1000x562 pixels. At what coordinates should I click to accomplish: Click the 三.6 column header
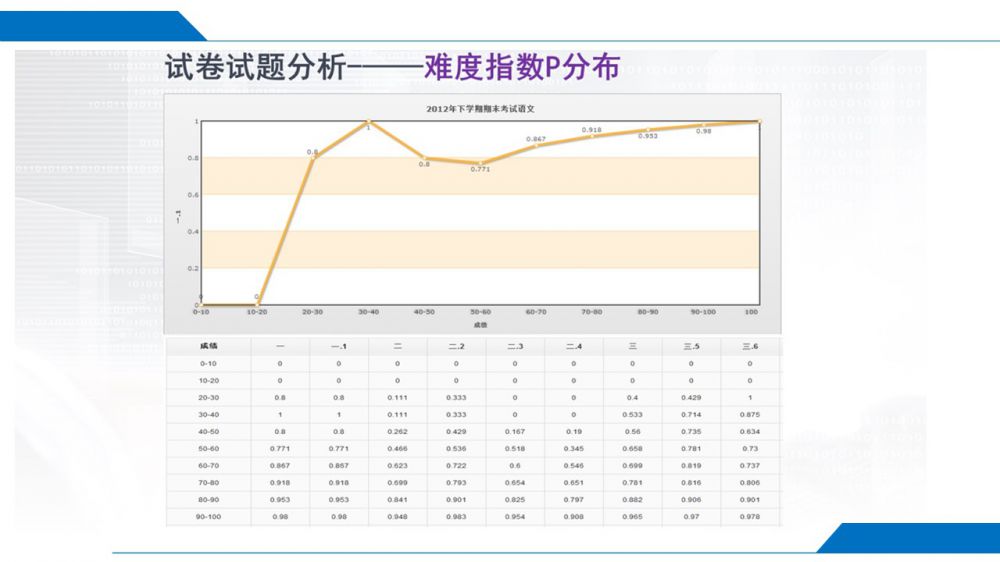750,346
